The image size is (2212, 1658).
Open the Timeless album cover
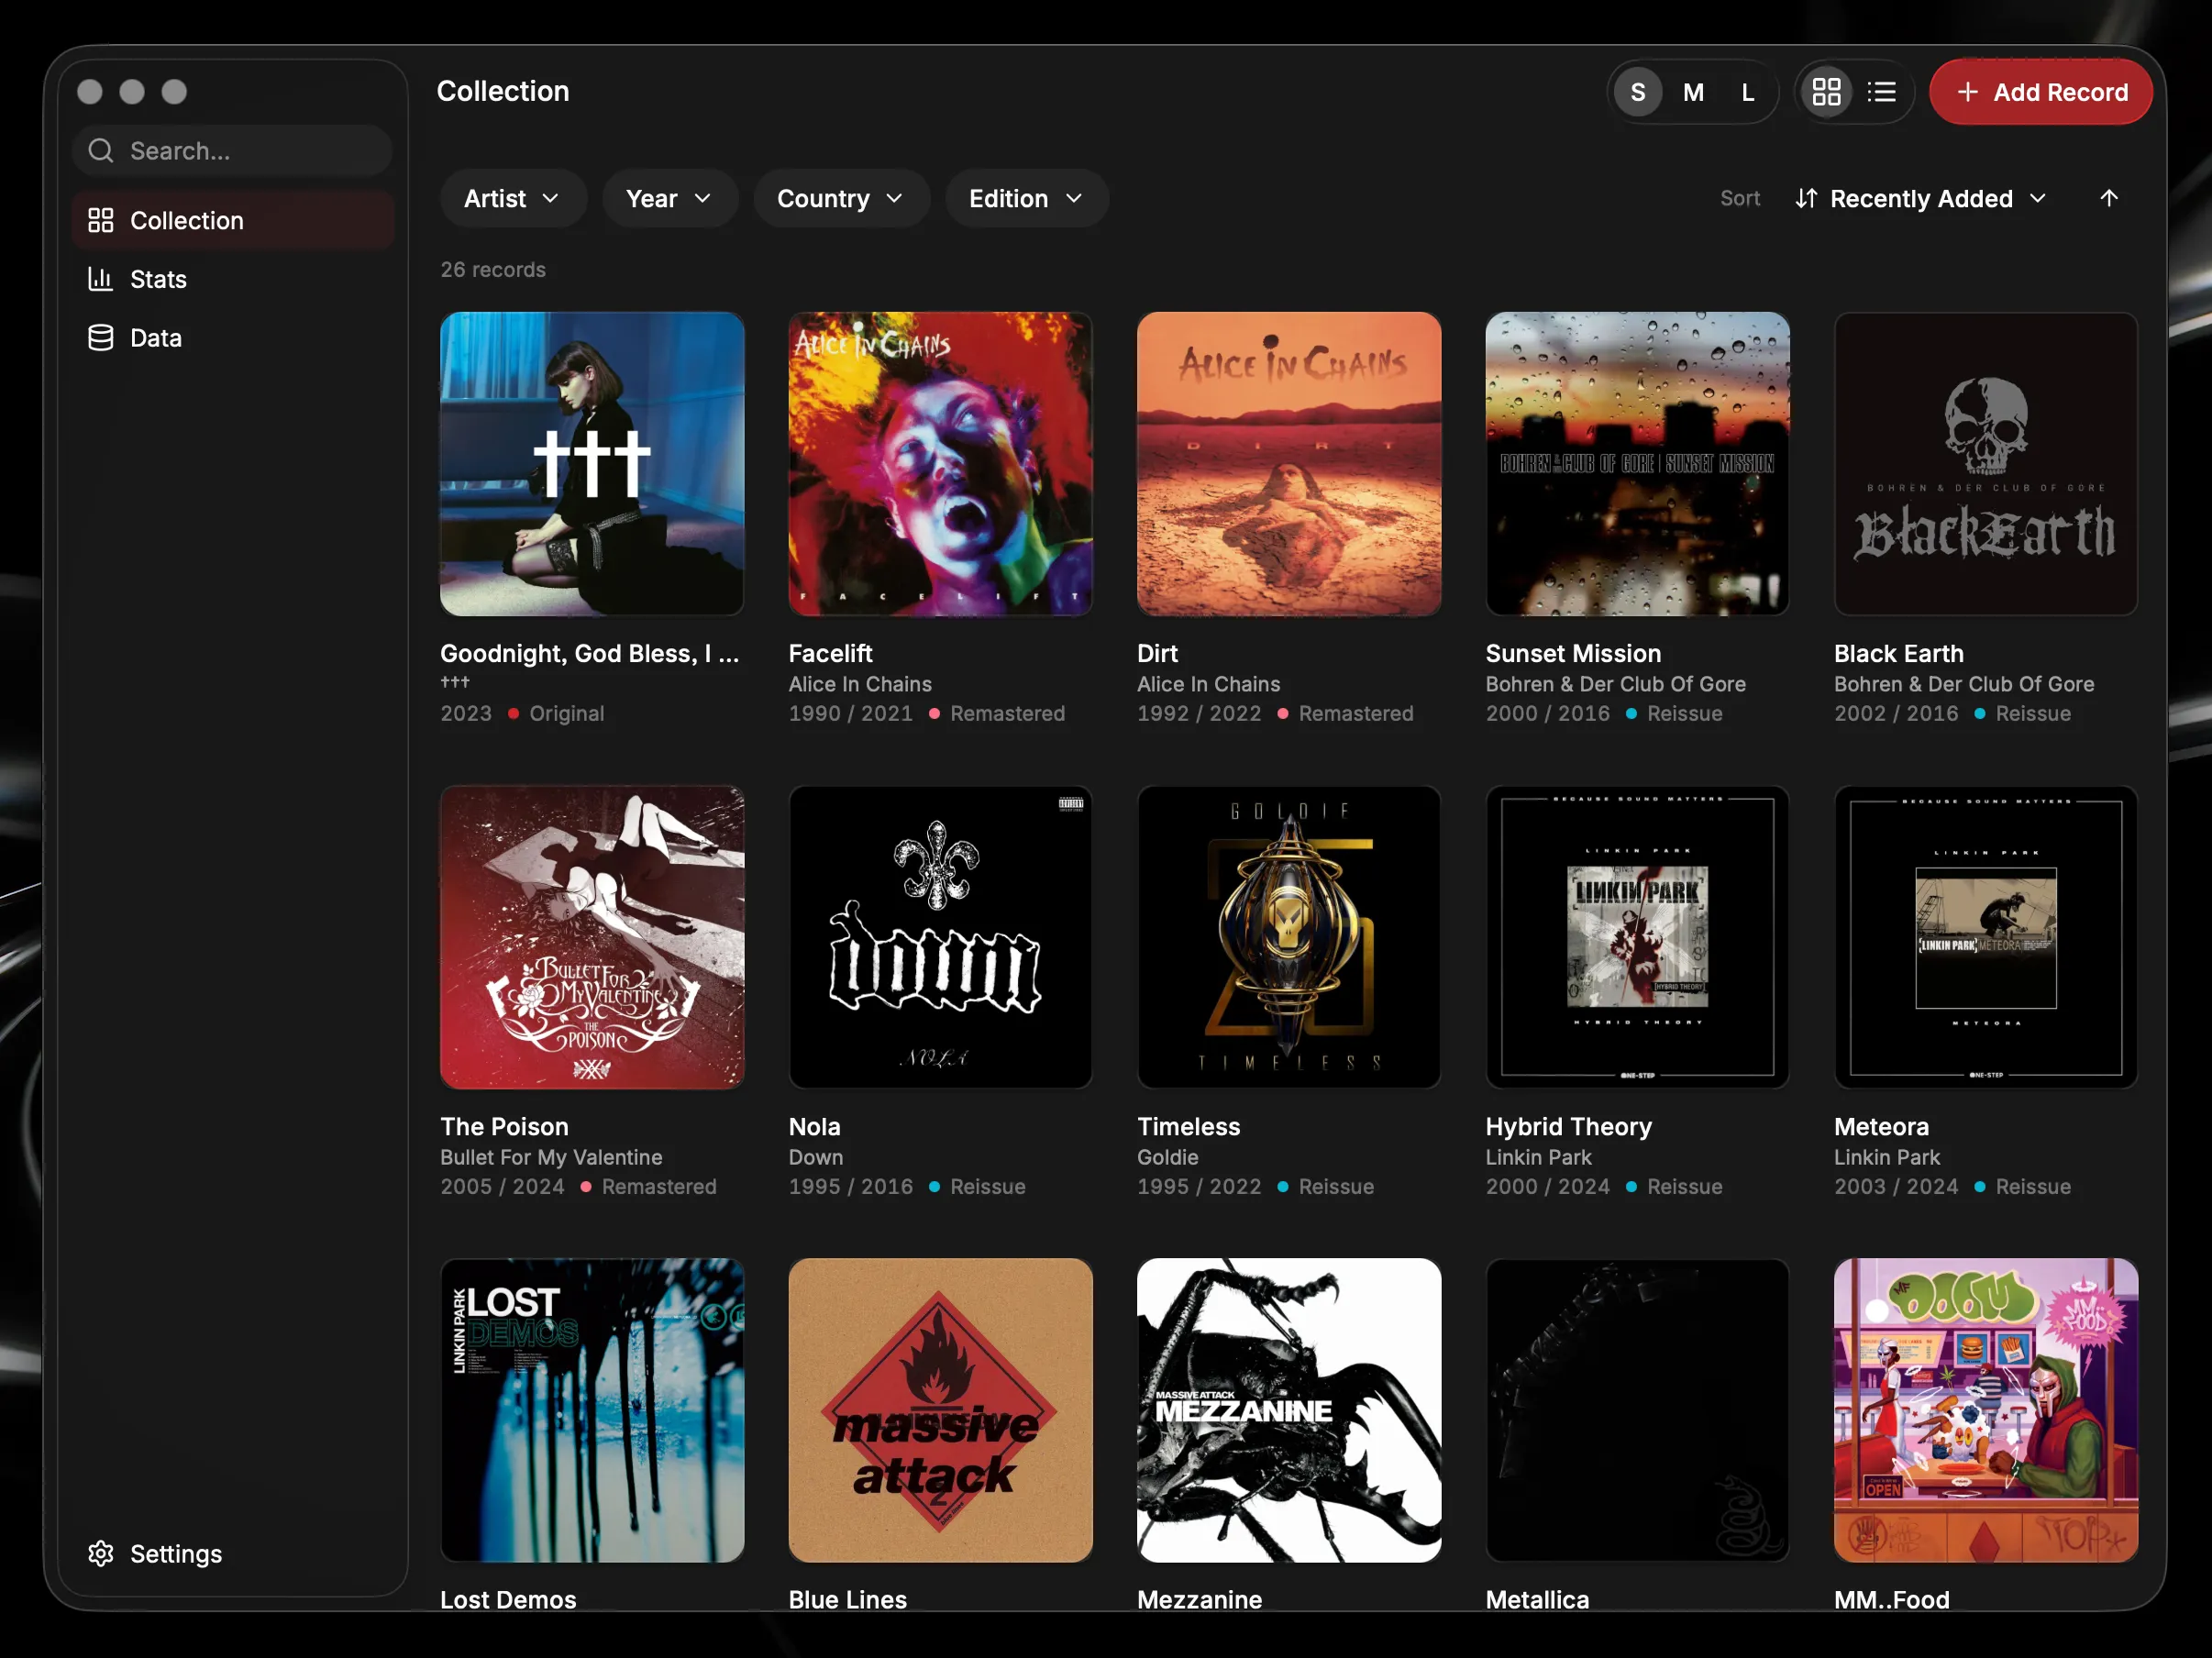(x=1289, y=937)
